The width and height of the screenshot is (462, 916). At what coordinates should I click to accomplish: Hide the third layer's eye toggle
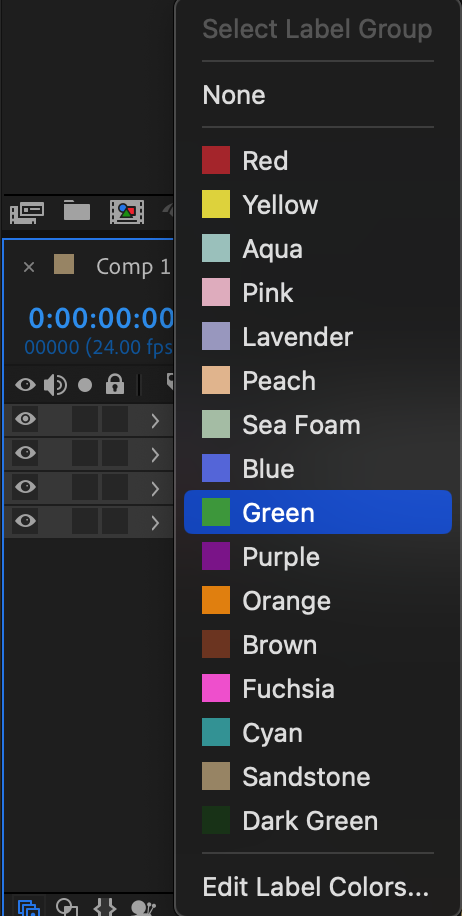[25, 487]
